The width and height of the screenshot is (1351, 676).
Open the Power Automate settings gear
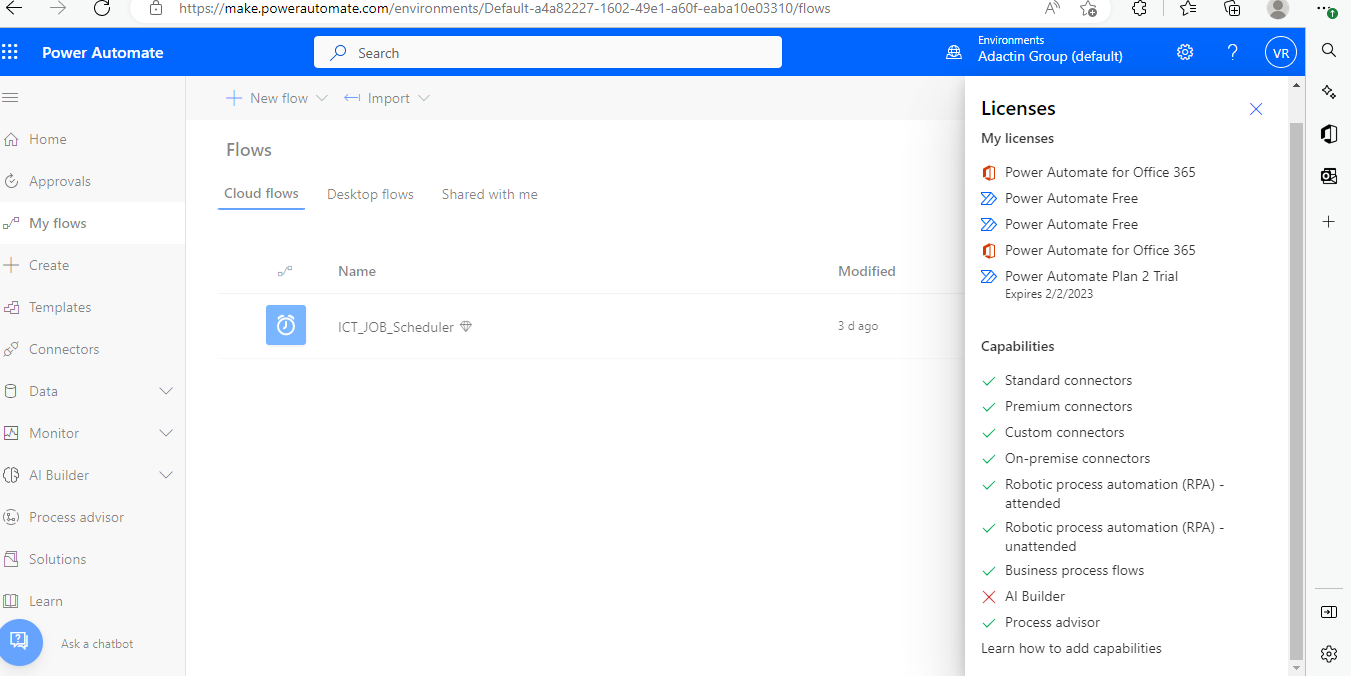[1184, 51]
